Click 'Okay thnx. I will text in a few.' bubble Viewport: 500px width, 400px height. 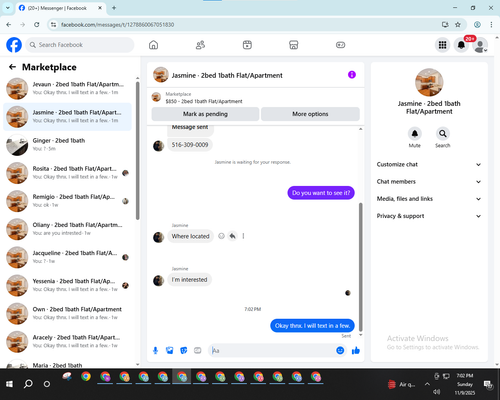pos(312,325)
